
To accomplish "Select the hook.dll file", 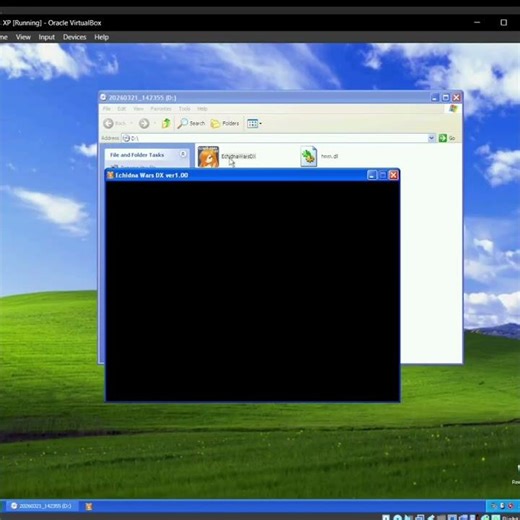I will (319, 156).
